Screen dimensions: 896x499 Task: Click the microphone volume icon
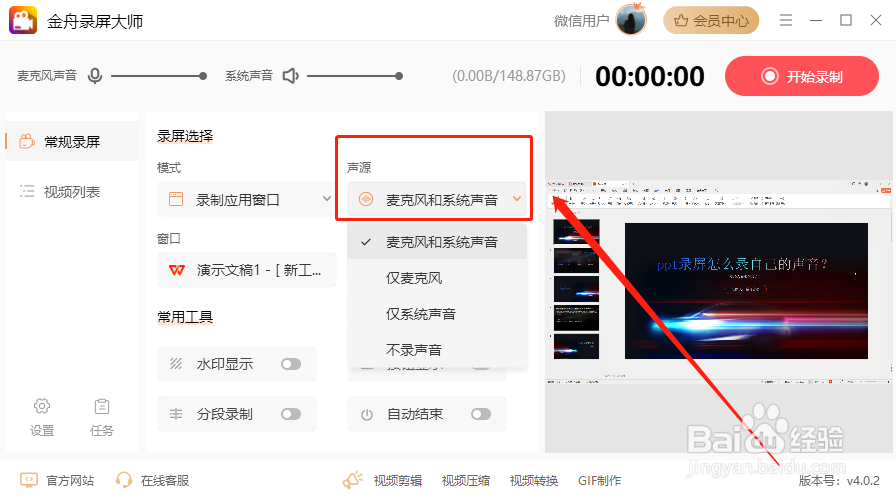point(95,76)
